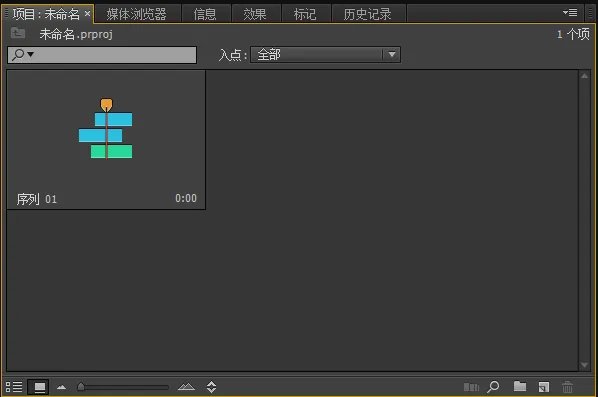
Task: Click the scrollbar up arrow
Action: [584, 76]
